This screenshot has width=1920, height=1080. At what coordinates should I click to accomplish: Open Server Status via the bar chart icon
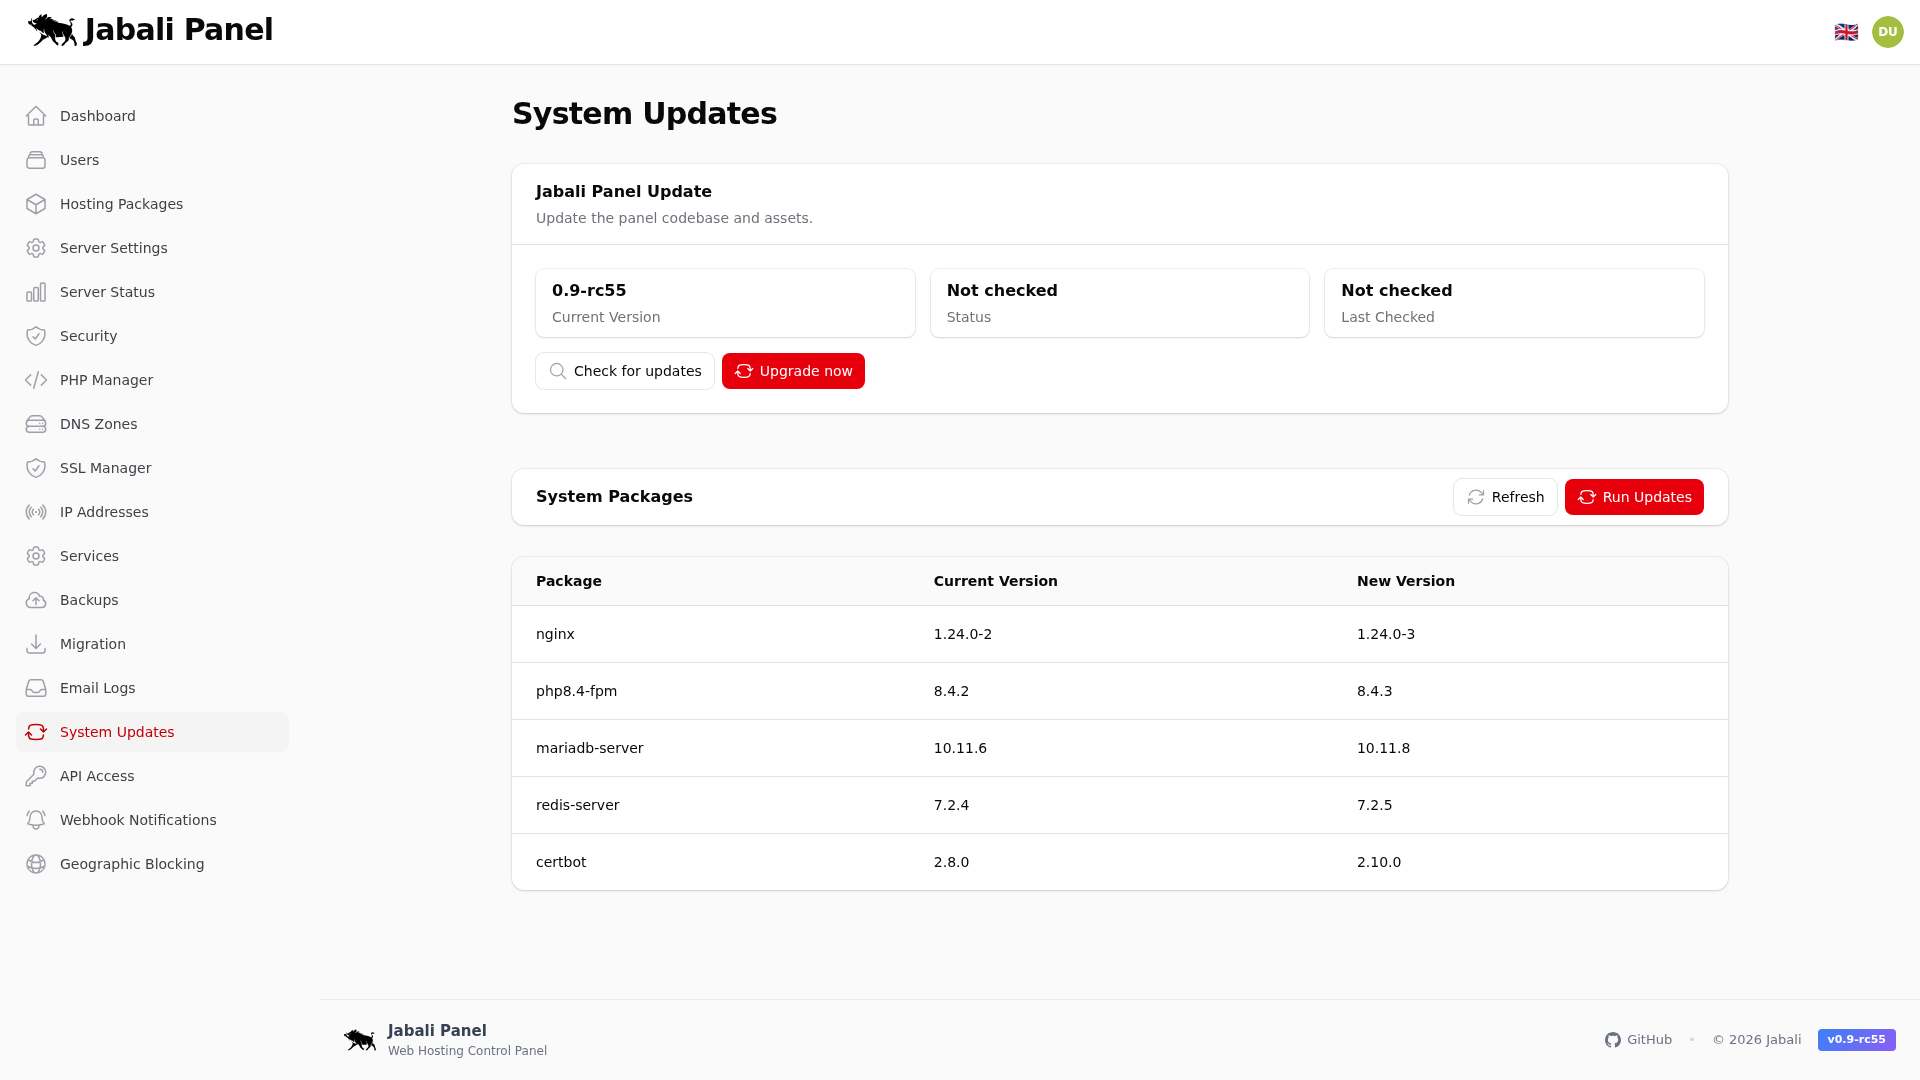[36, 292]
